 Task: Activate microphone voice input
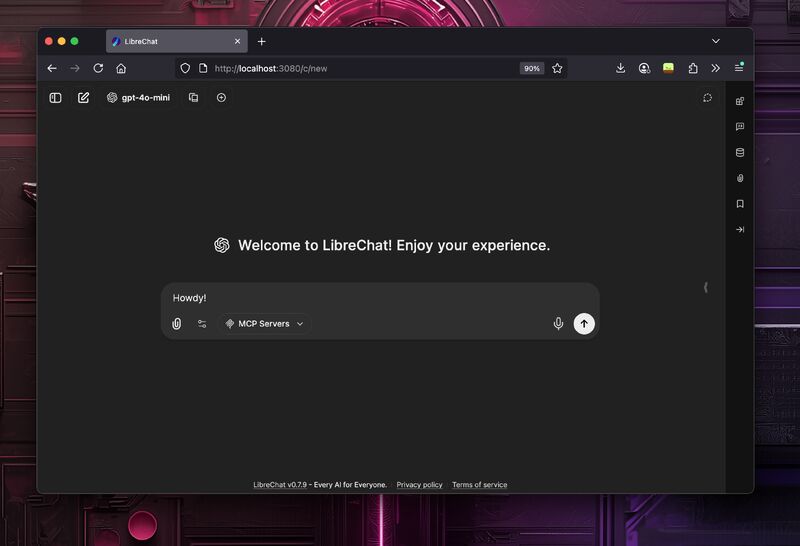coord(558,324)
